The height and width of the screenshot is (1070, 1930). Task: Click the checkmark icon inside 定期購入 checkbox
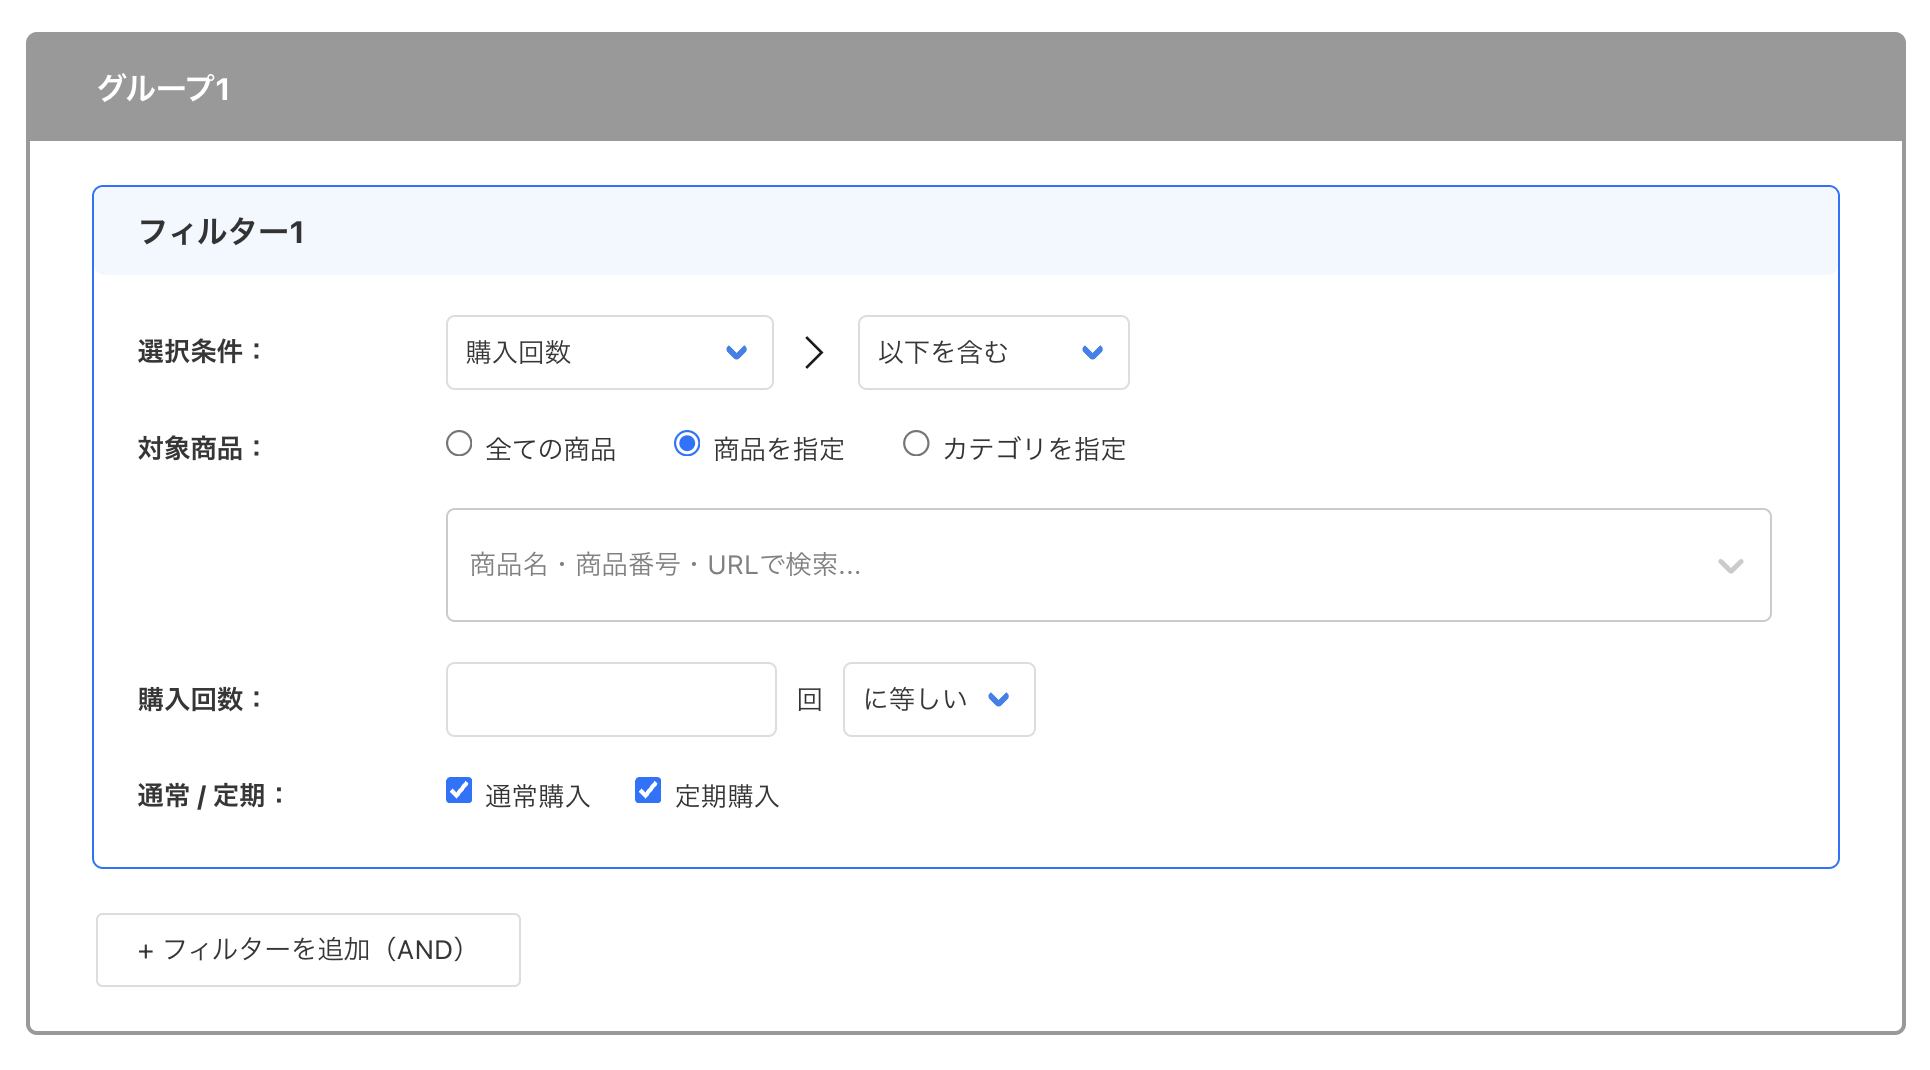coord(647,790)
